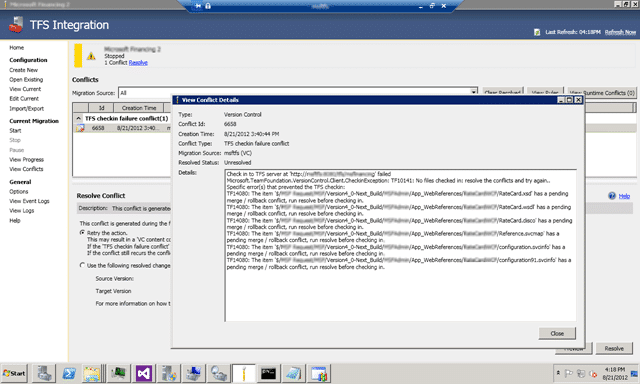
Task: Click the Last Refresh document icon
Action: 537,32
